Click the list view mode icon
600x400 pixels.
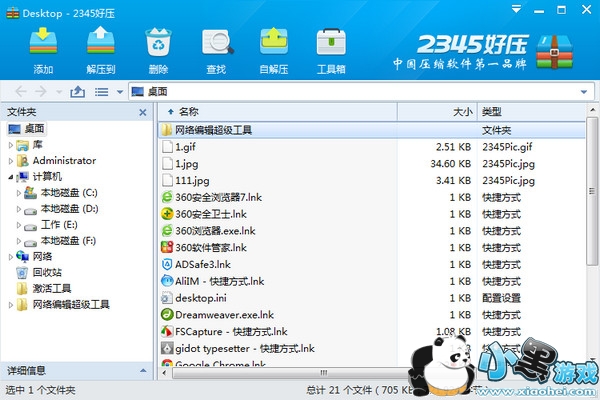(101, 92)
